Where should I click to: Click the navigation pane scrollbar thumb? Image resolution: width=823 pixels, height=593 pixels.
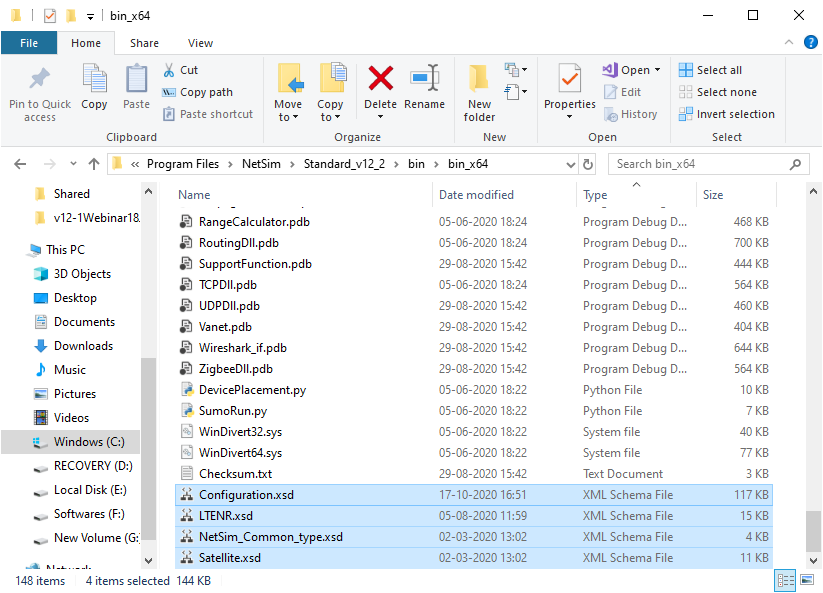pyautogui.click(x=149, y=449)
